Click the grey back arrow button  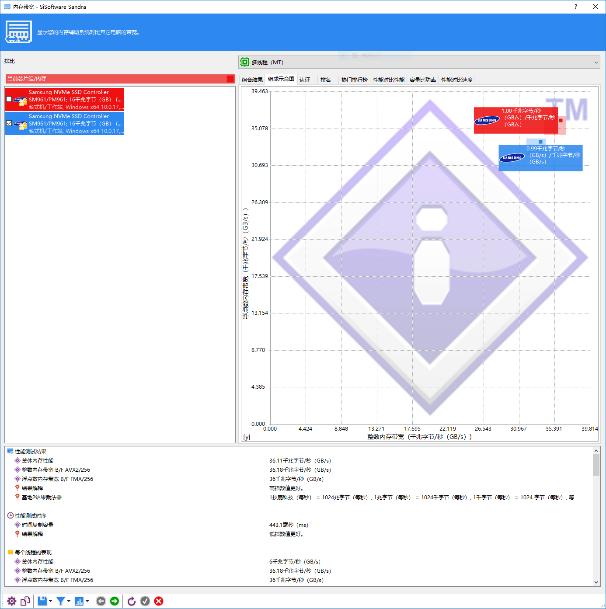pos(101,601)
